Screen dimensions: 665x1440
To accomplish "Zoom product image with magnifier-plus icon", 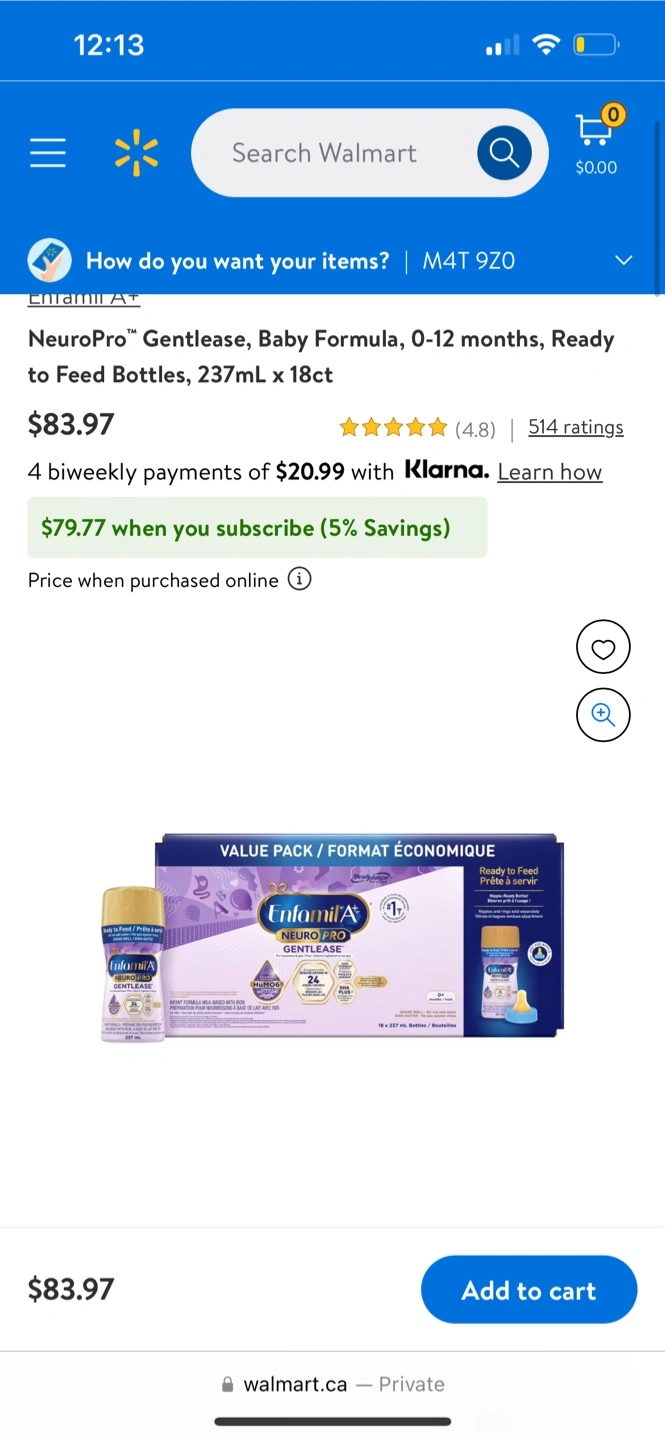I will click(x=603, y=714).
